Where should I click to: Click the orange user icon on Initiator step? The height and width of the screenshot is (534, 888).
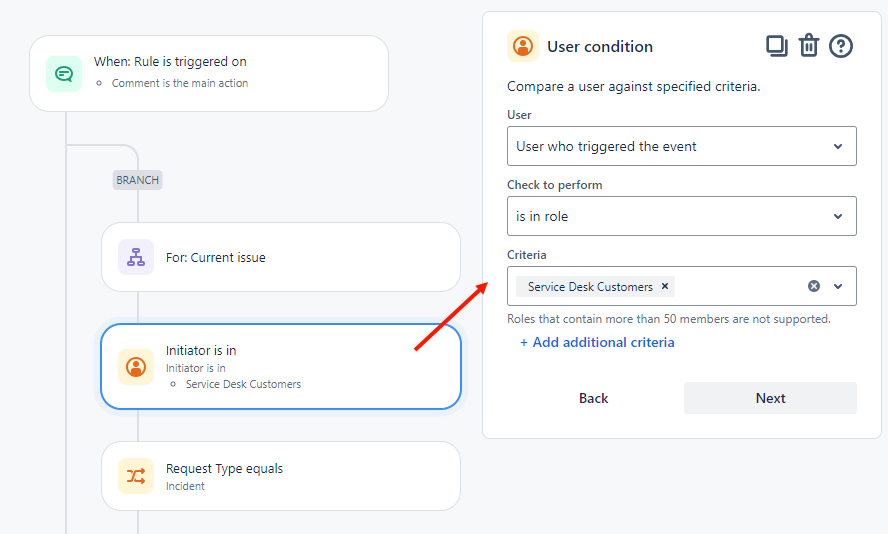(136, 367)
